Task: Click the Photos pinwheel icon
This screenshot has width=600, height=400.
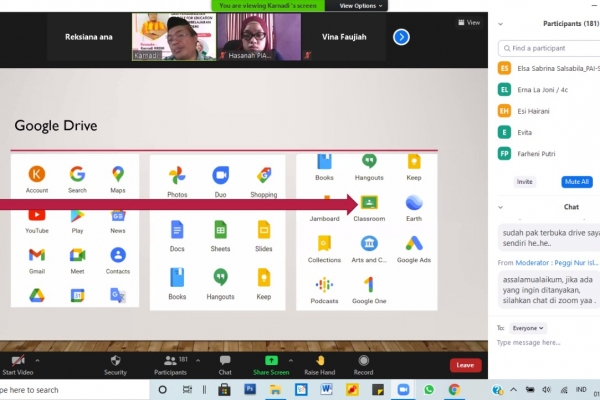Action: coord(177,176)
